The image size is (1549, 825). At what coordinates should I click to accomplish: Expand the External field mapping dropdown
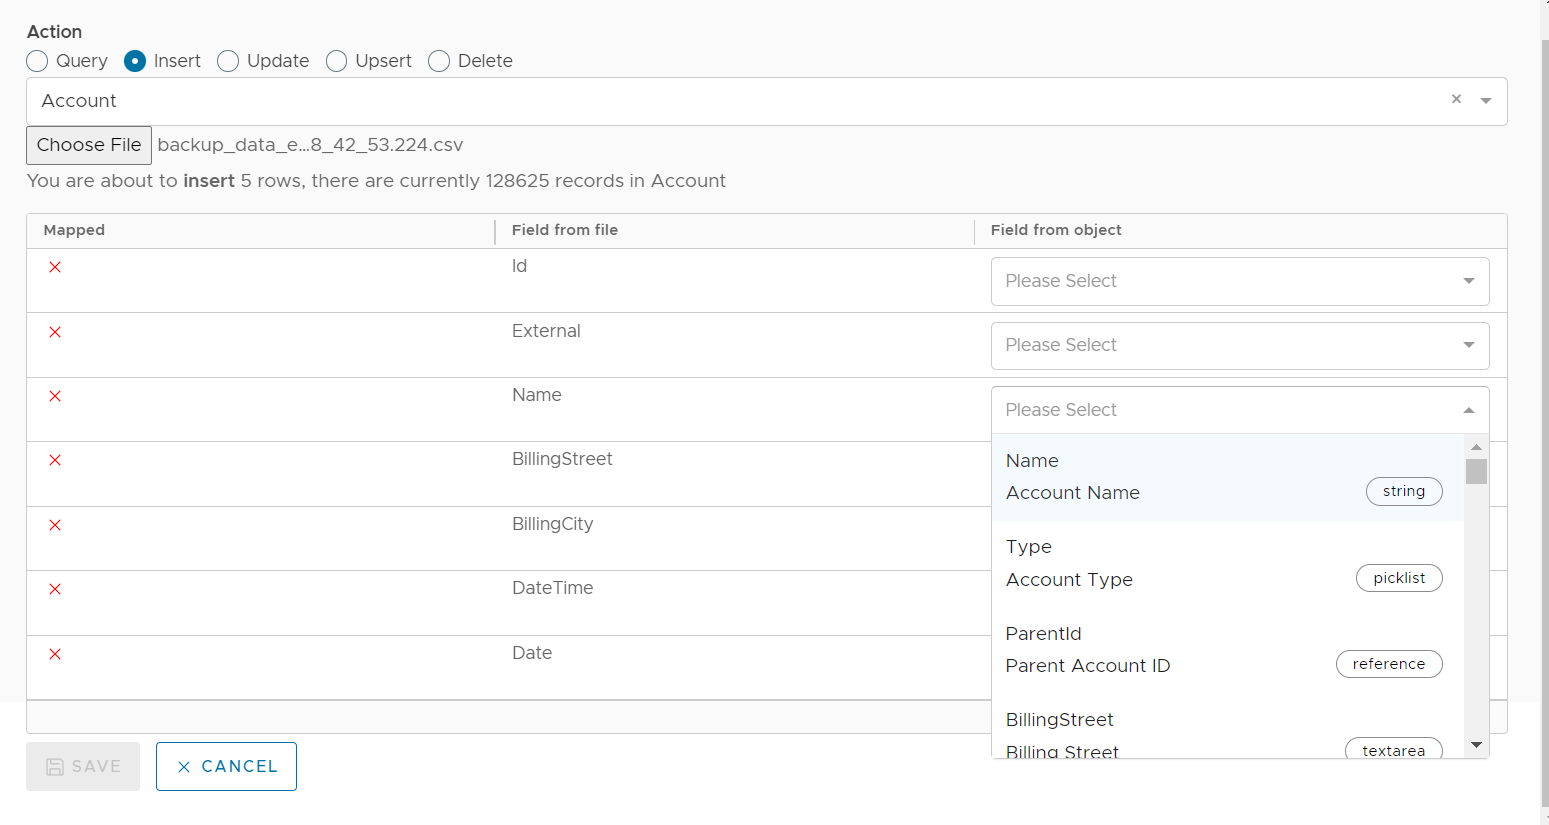tap(1239, 345)
